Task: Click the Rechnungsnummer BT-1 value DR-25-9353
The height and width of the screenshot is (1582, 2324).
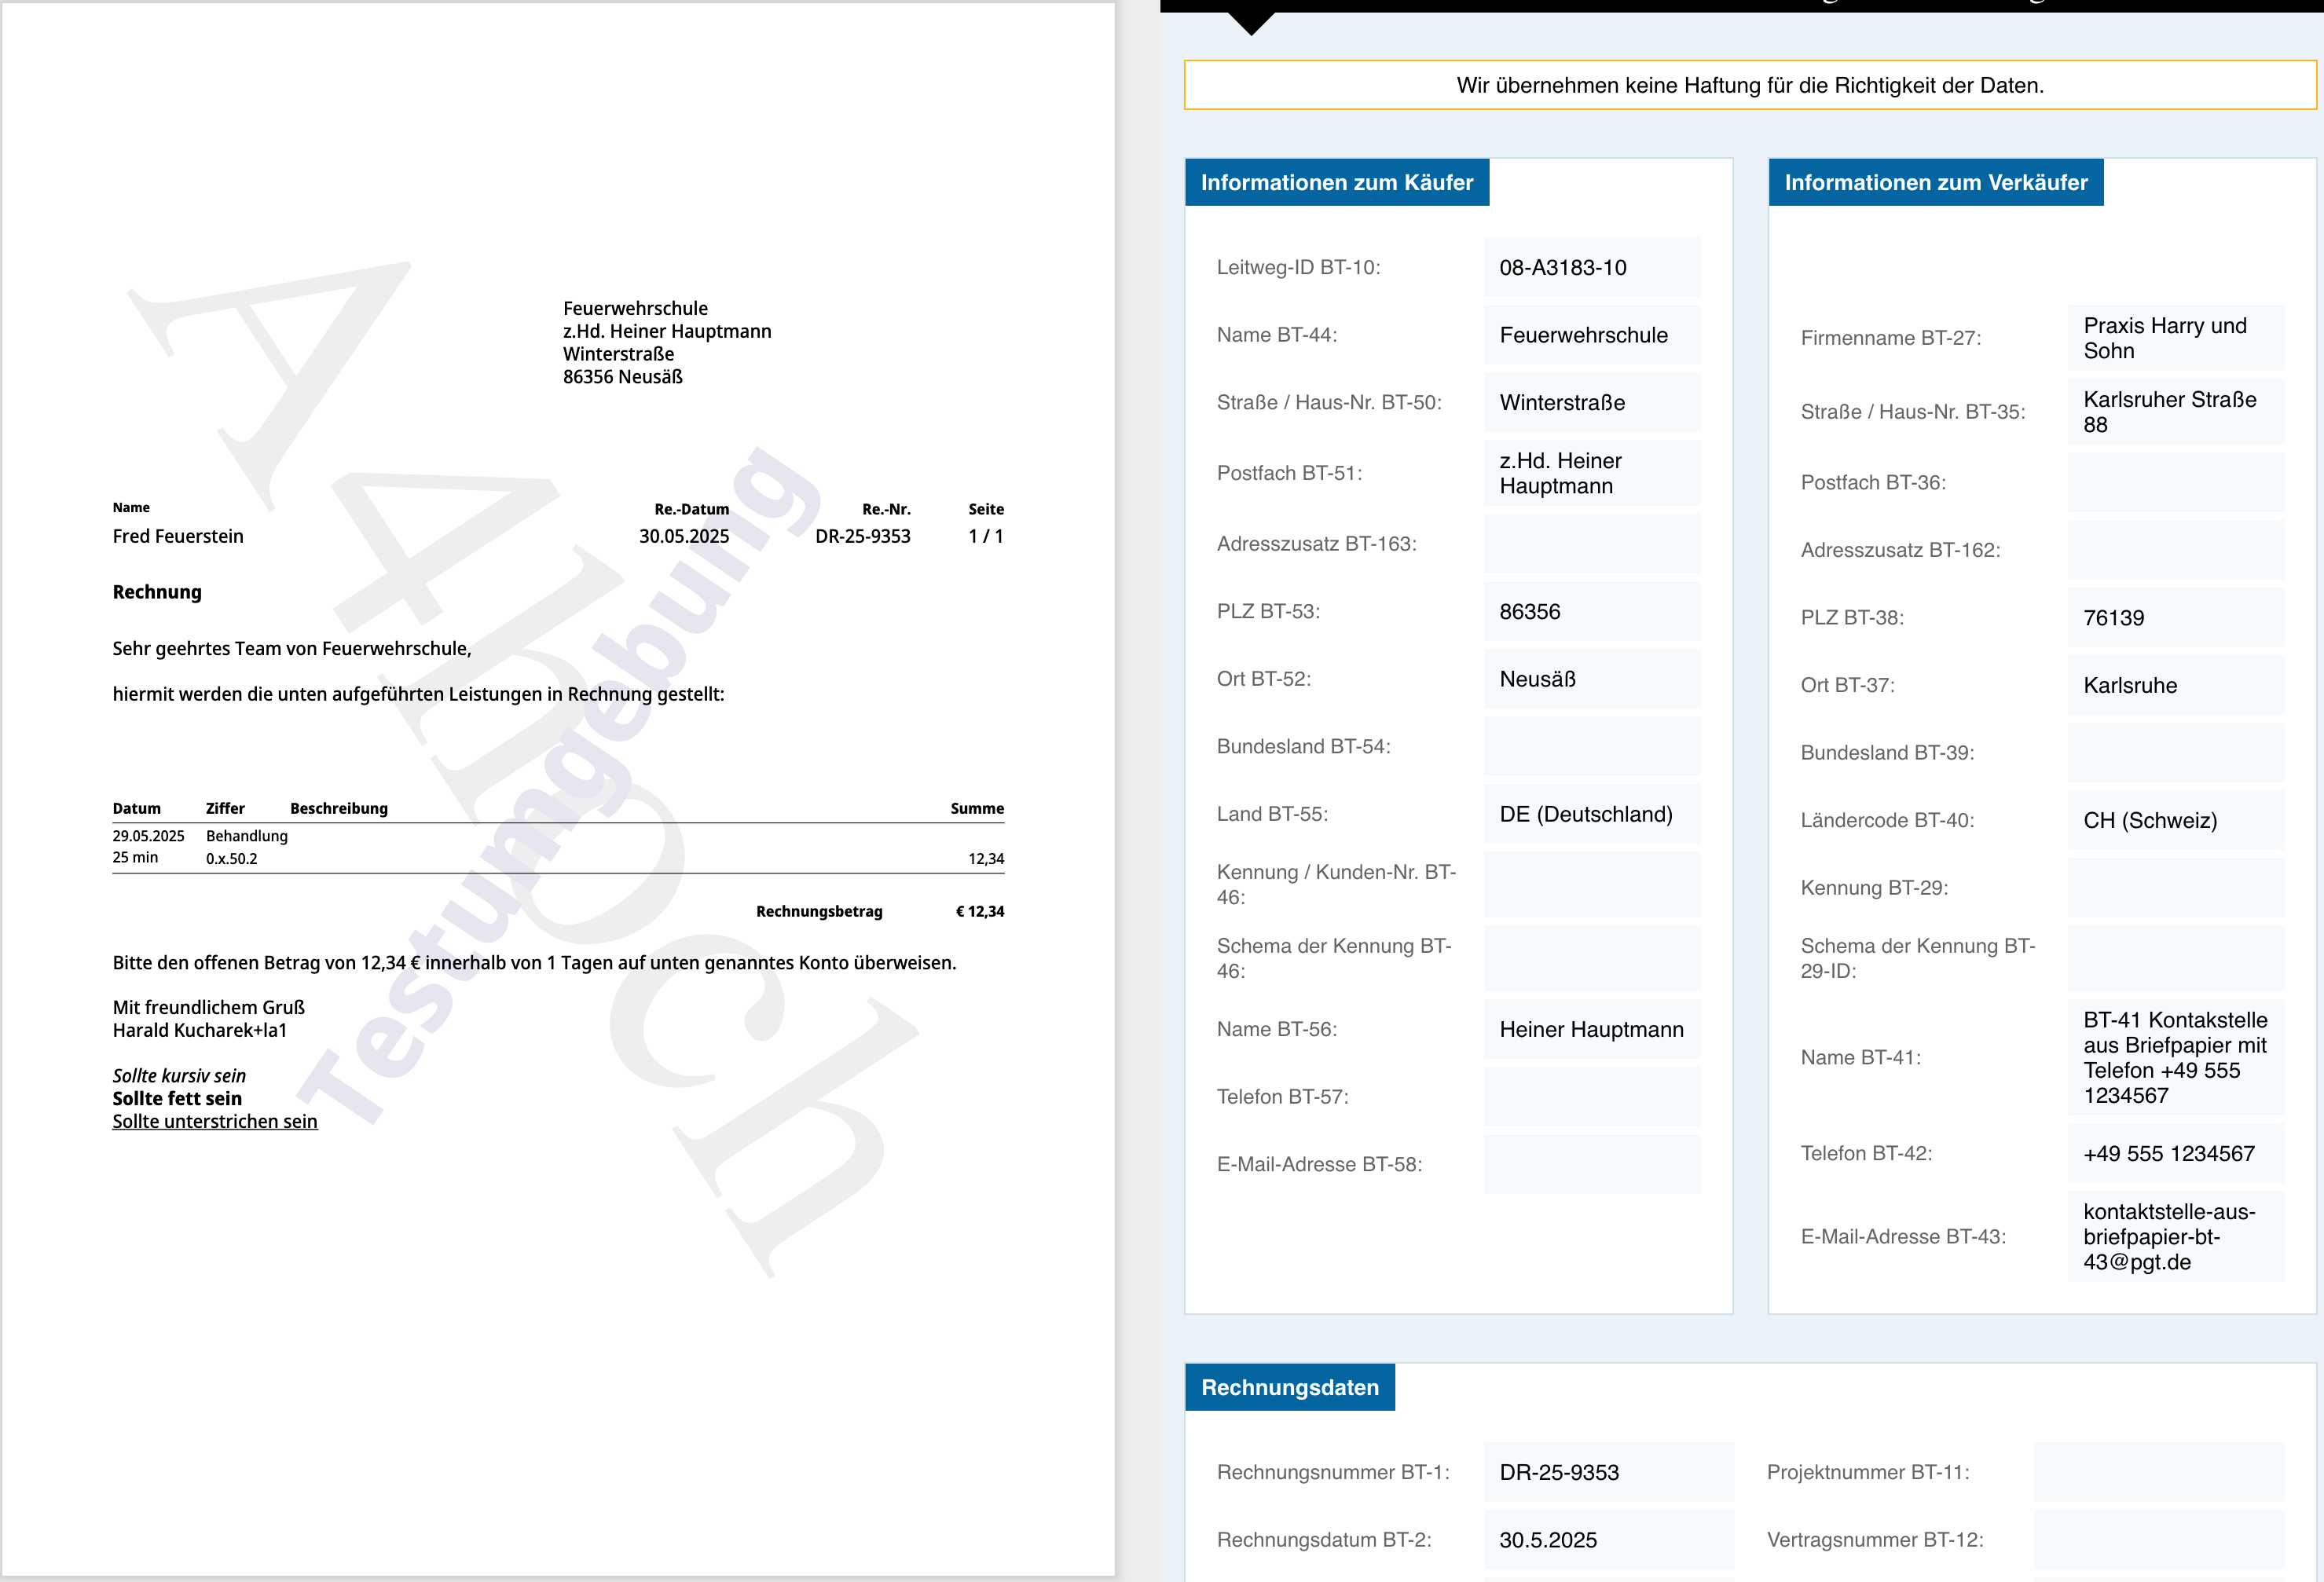Action: (1608, 1472)
